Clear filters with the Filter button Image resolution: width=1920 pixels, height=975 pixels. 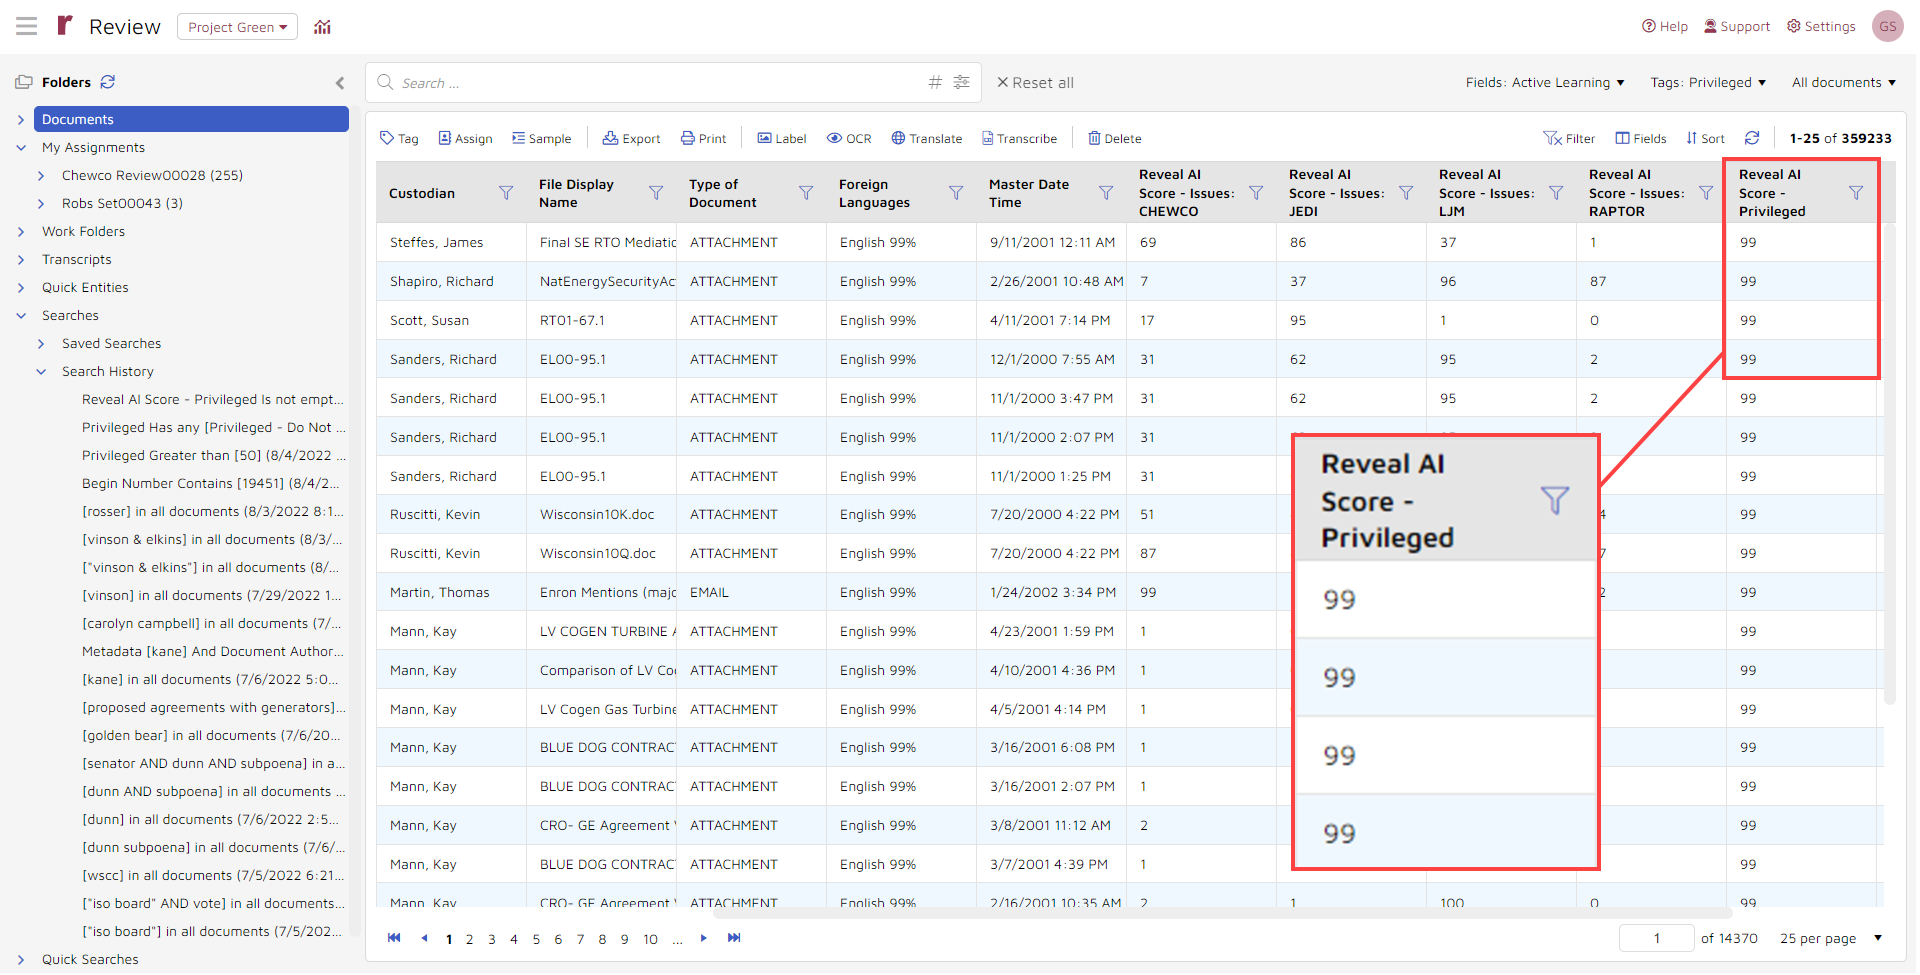(x=1569, y=138)
